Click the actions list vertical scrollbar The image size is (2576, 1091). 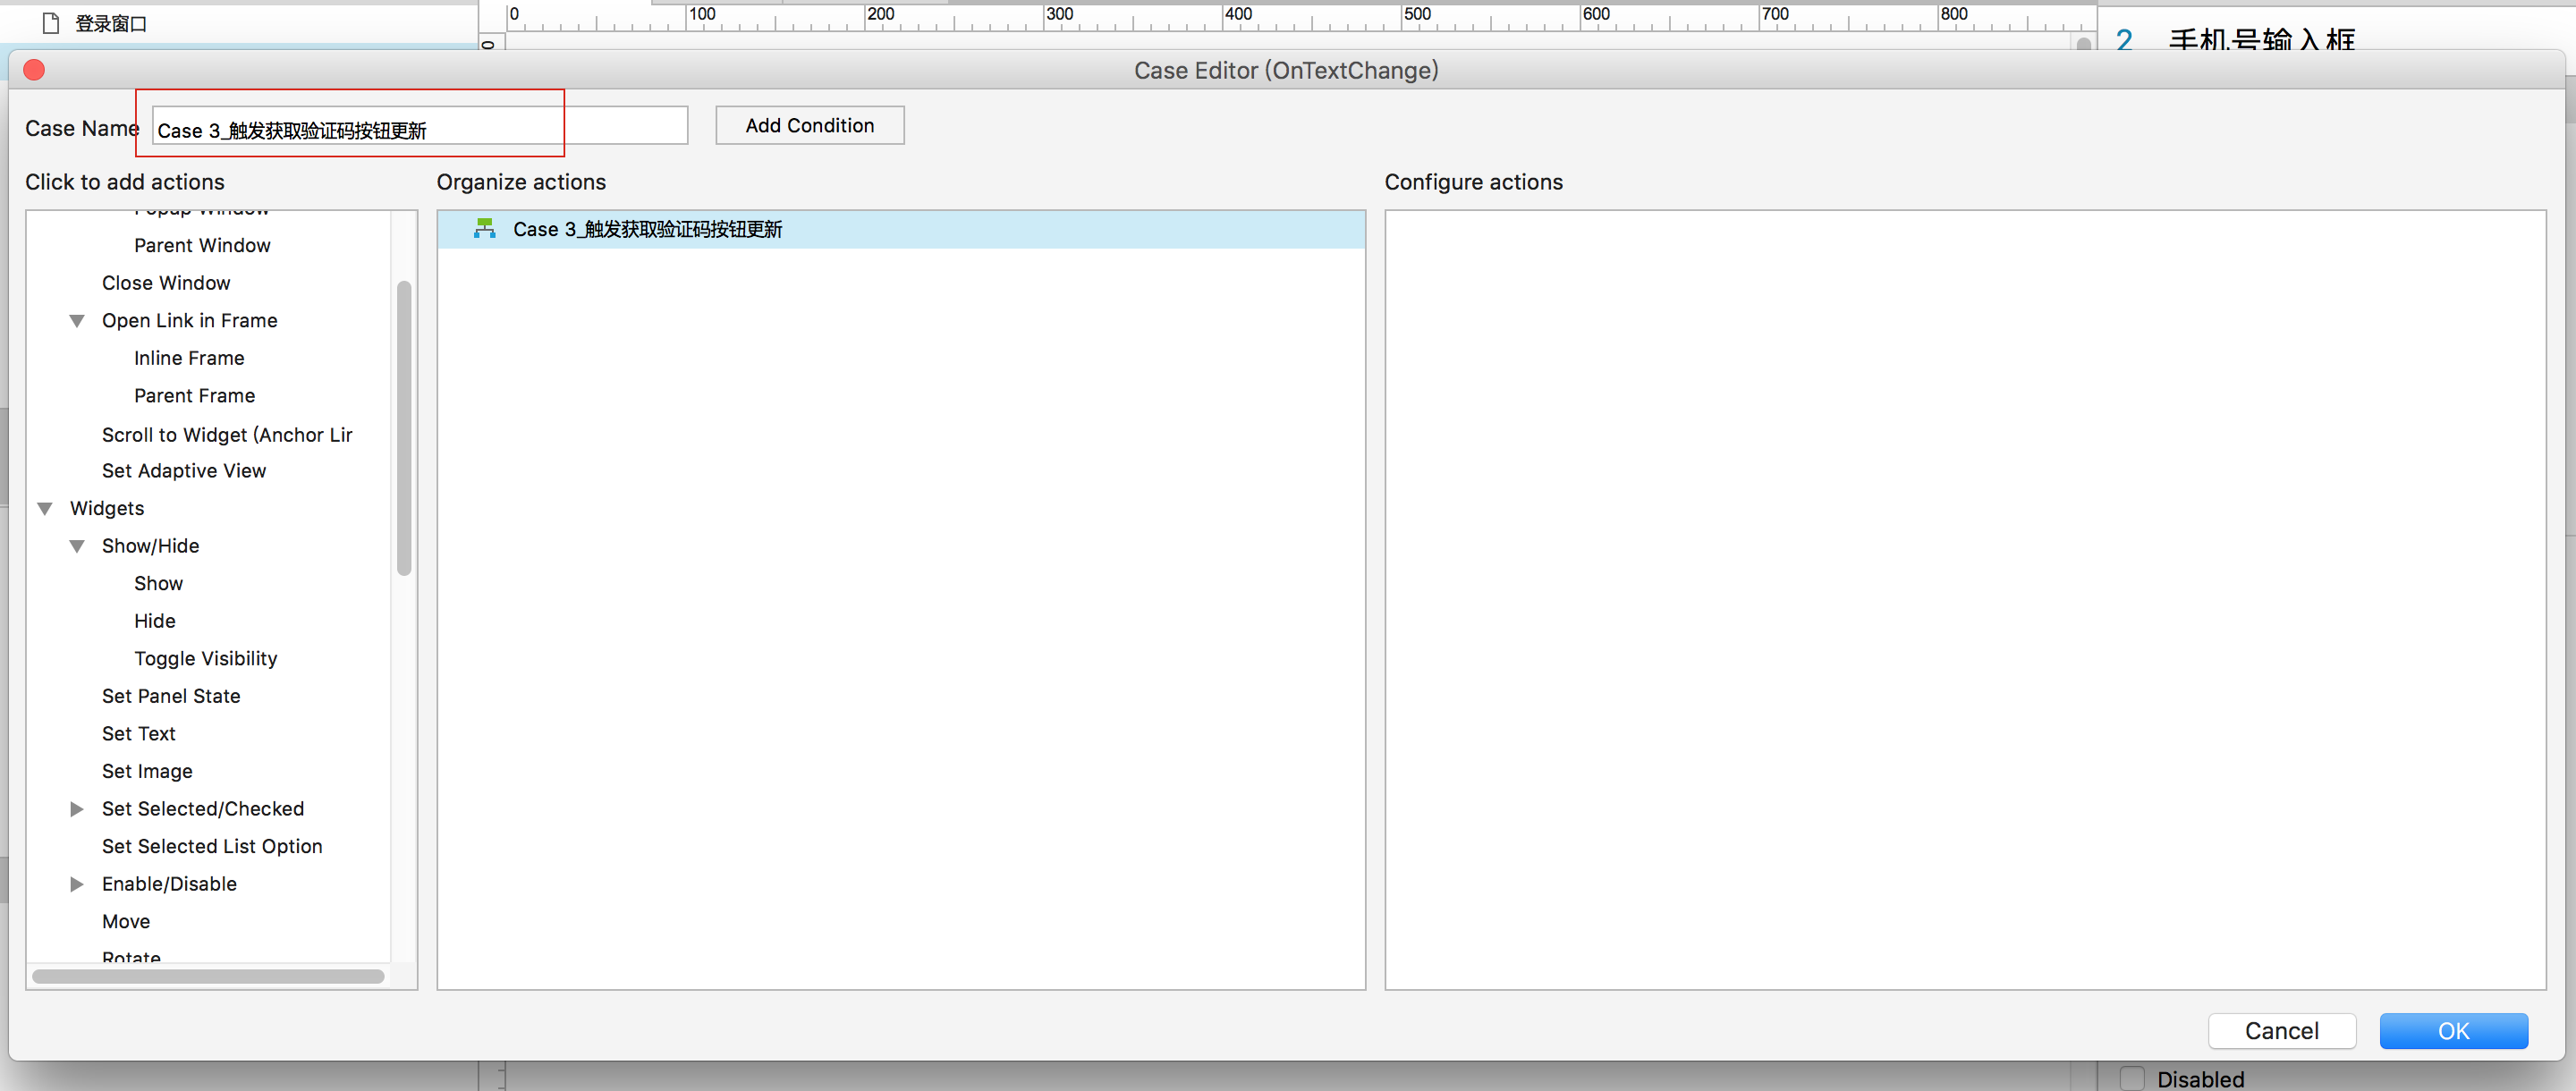point(404,430)
